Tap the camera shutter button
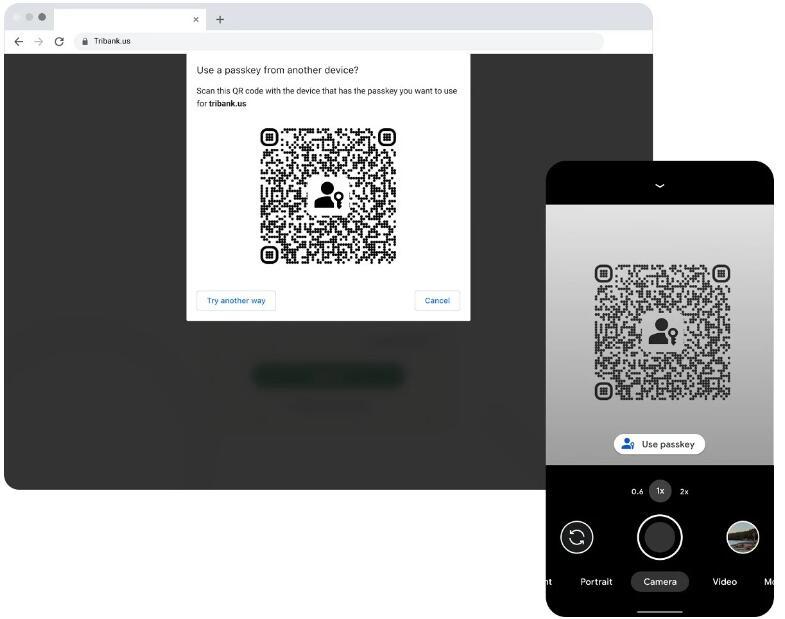 coord(660,537)
